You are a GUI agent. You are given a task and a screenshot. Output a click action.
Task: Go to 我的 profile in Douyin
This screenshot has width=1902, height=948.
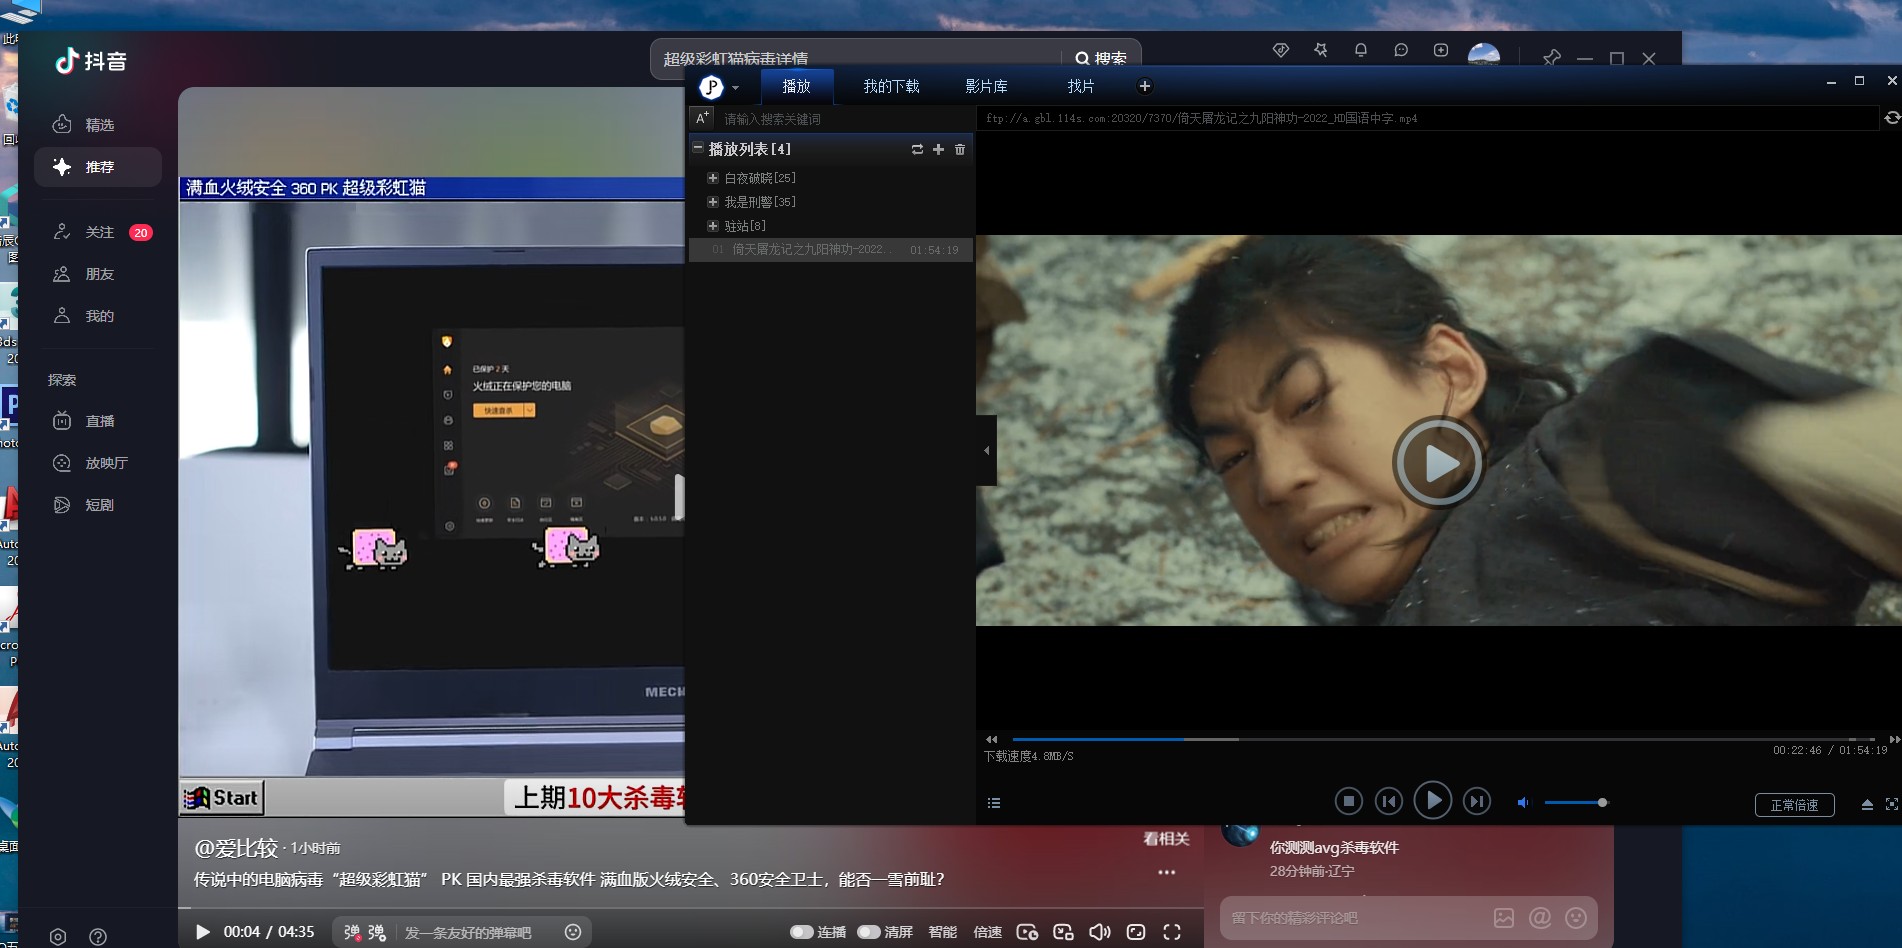click(x=98, y=316)
